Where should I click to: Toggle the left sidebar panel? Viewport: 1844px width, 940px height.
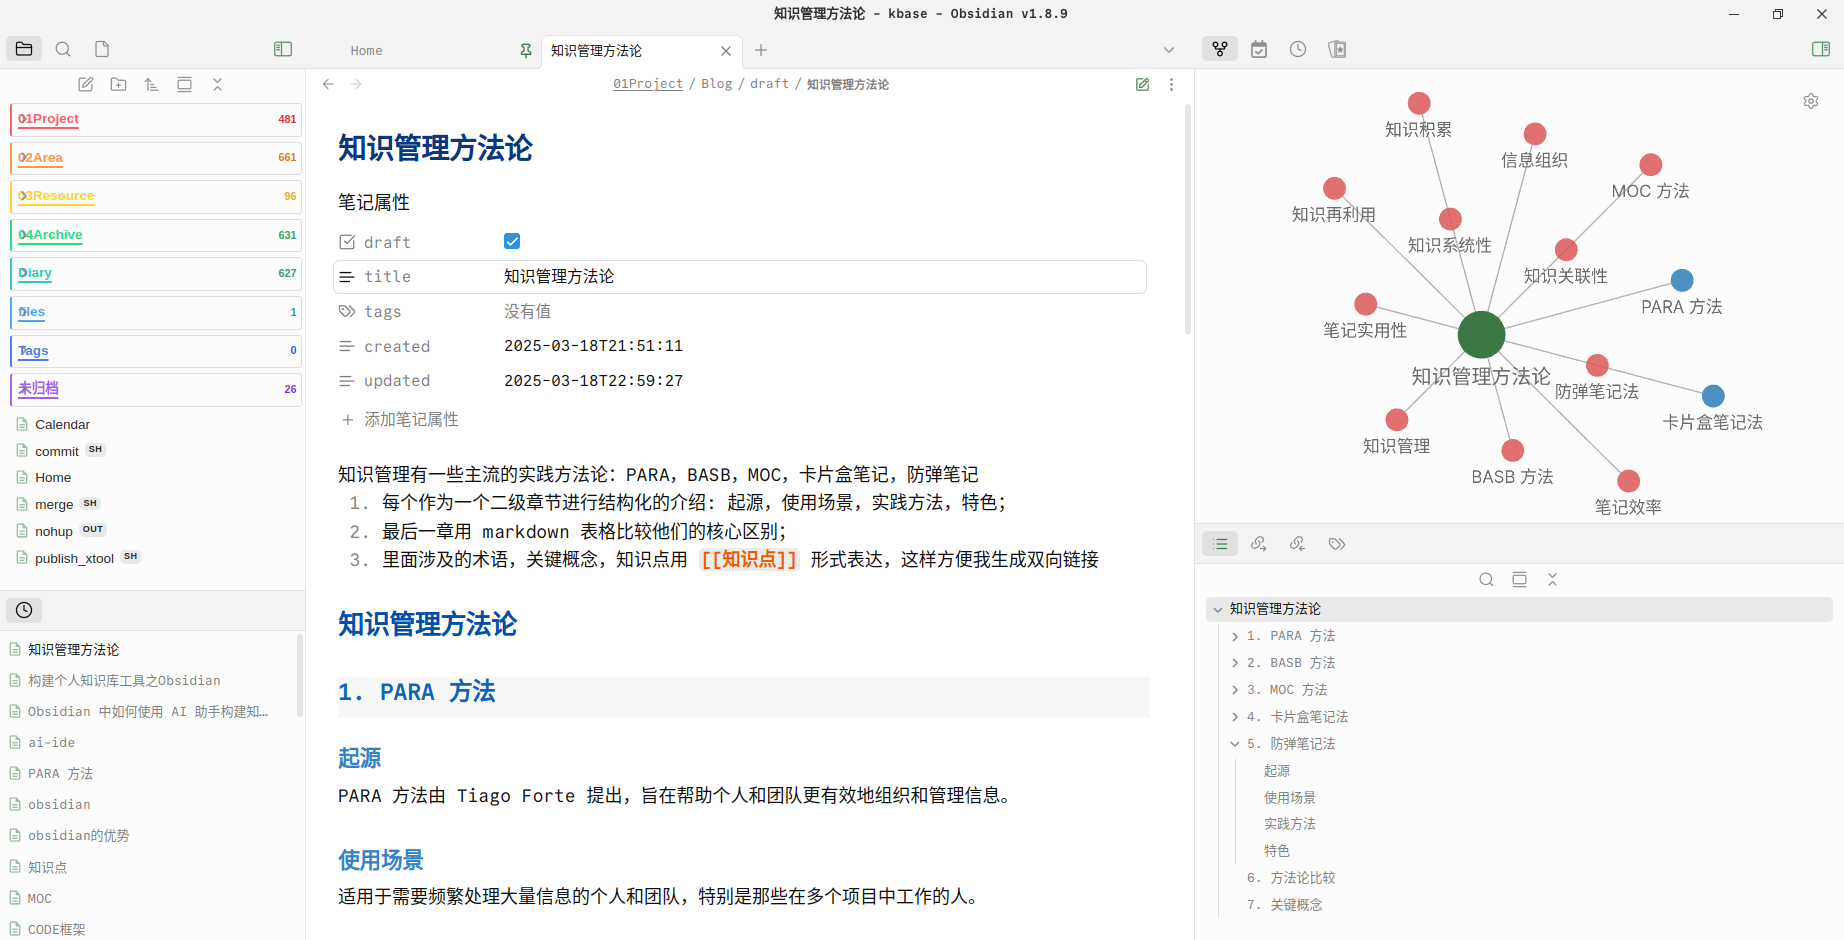(283, 49)
